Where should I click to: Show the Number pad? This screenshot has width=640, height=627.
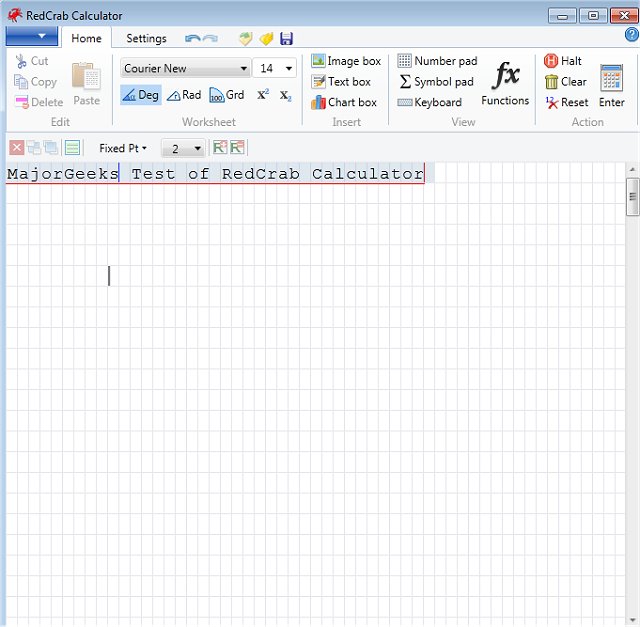click(437, 61)
